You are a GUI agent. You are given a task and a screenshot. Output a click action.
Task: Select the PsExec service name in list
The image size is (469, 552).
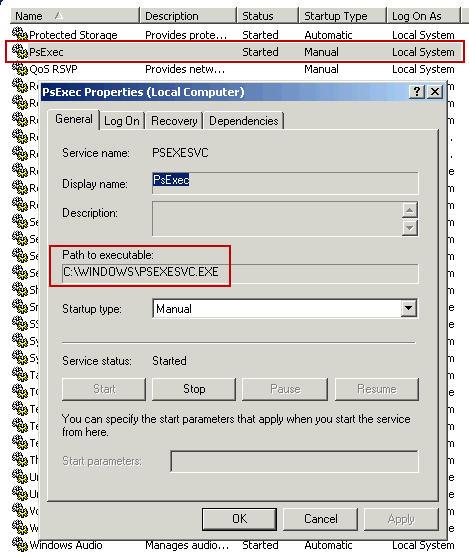46,52
